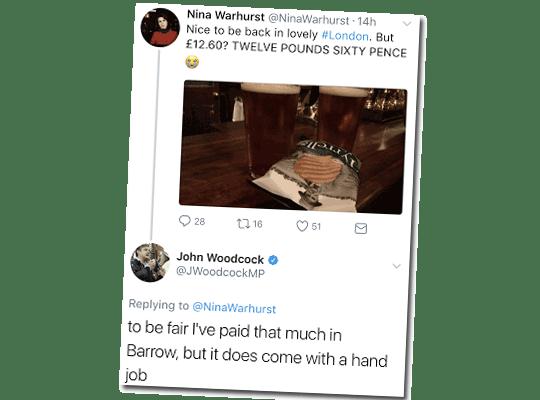Click the Nina Warhurst display name
540x400 pixels.
click(226, 16)
